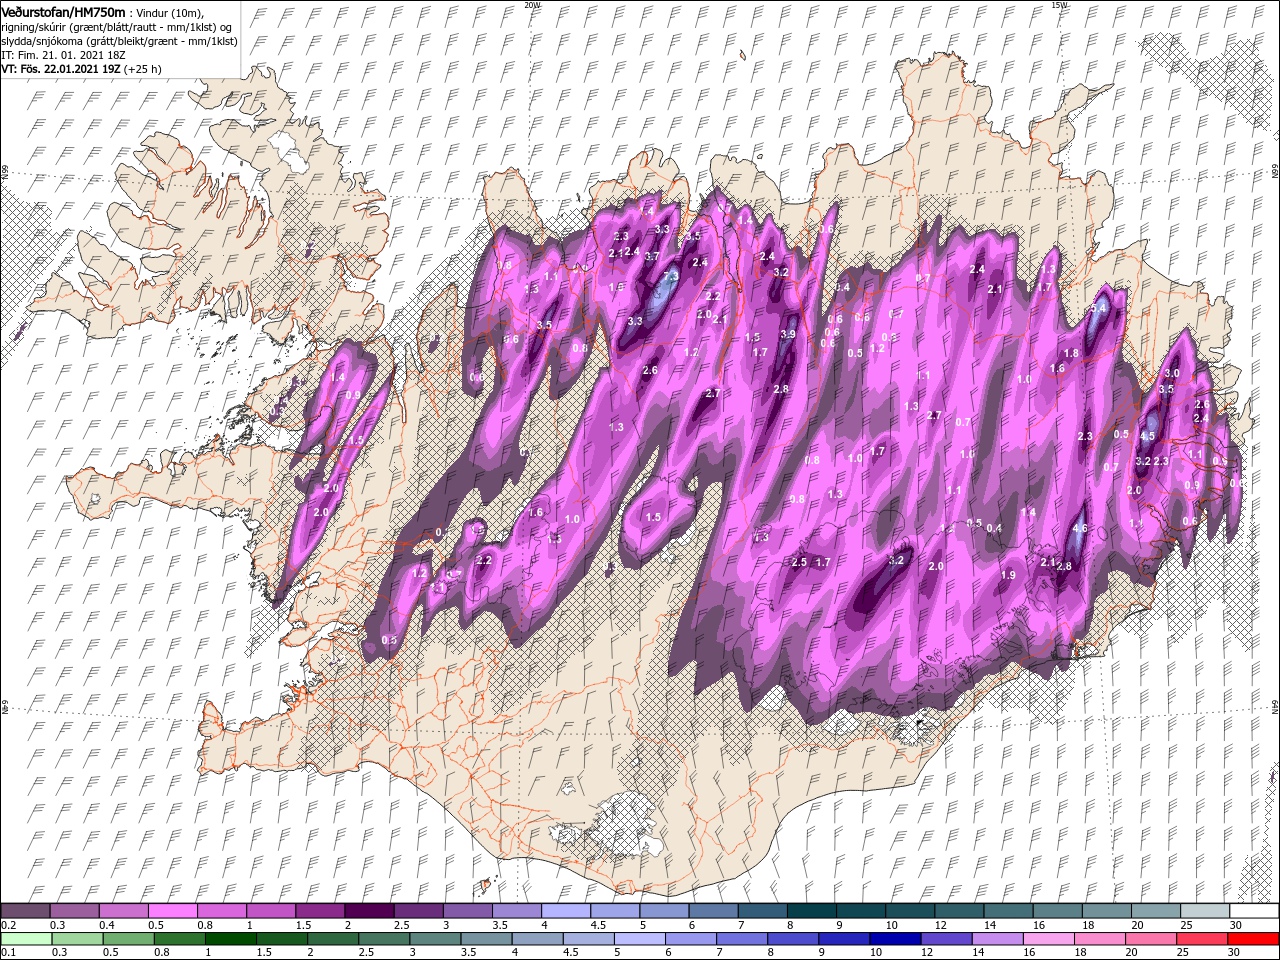
Task: Click the 3.7 value near the north coast
Action: (x=652, y=256)
